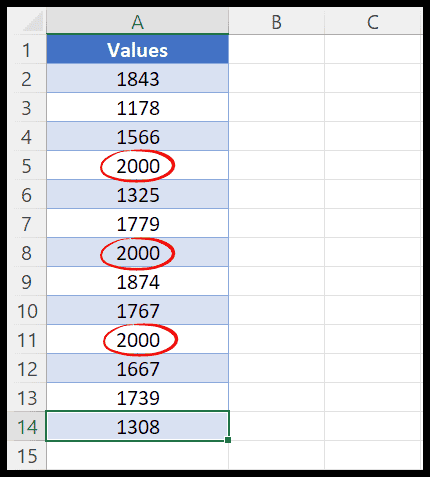The height and width of the screenshot is (477, 430).
Task: Select cell containing 1874
Action: (138, 281)
